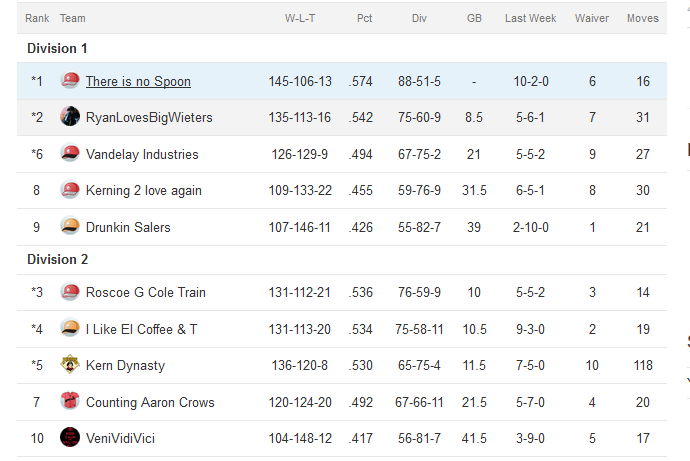
Task: Click the Roscoe G Cole Train cap icon
Action: click(70, 292)
